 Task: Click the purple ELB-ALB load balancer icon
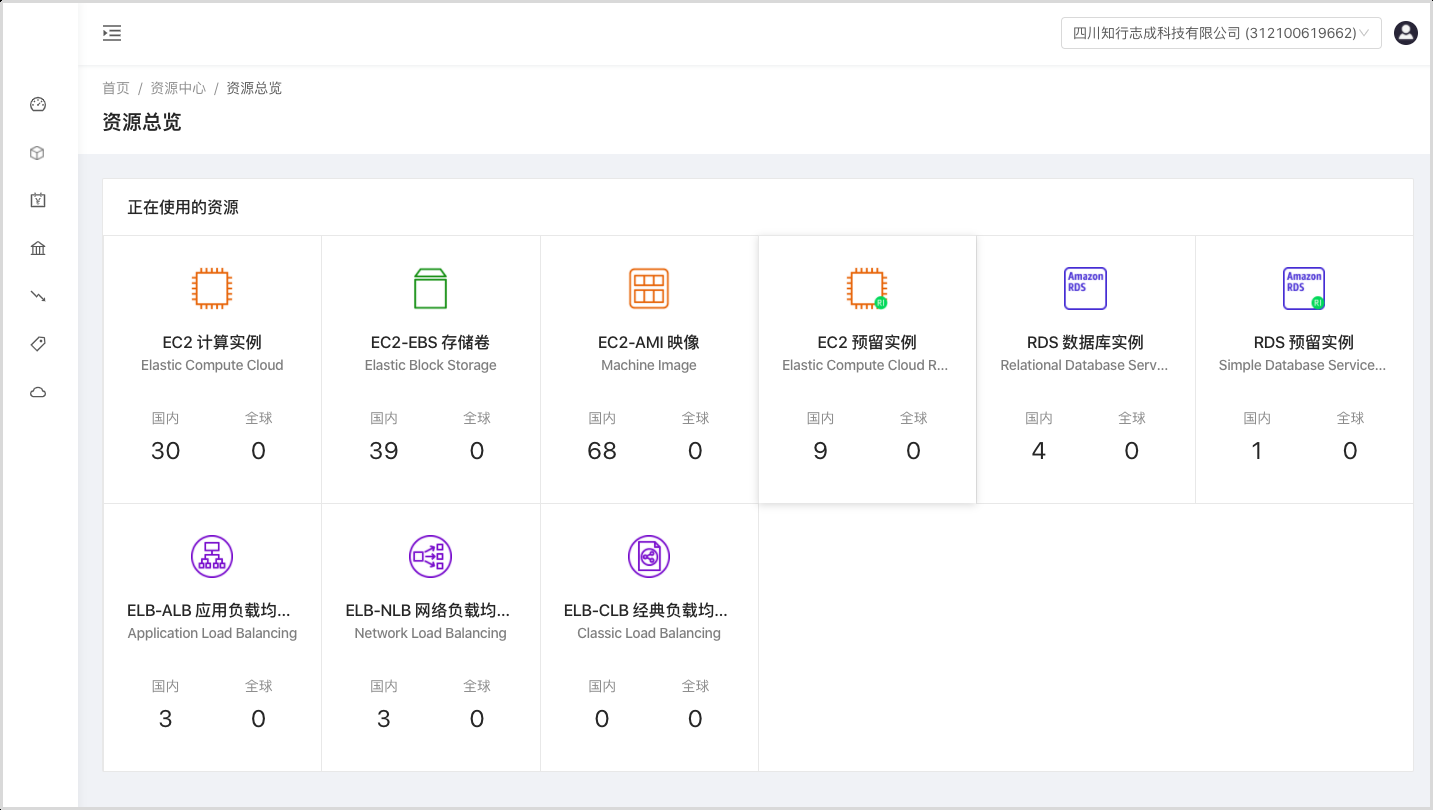211,556
